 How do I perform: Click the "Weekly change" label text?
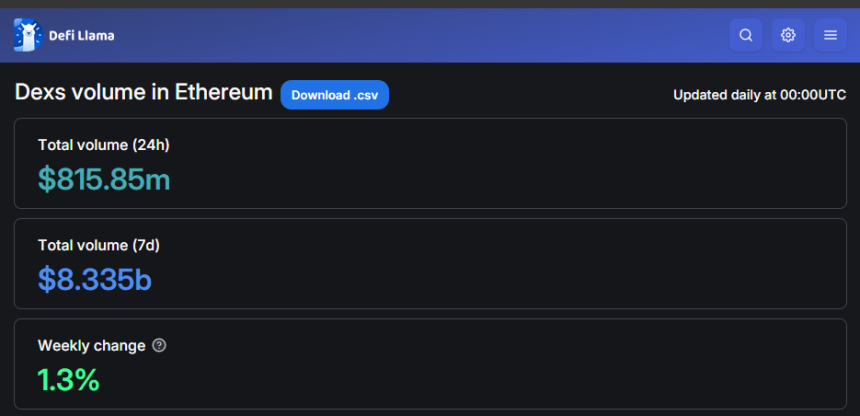tap(92, 345)
